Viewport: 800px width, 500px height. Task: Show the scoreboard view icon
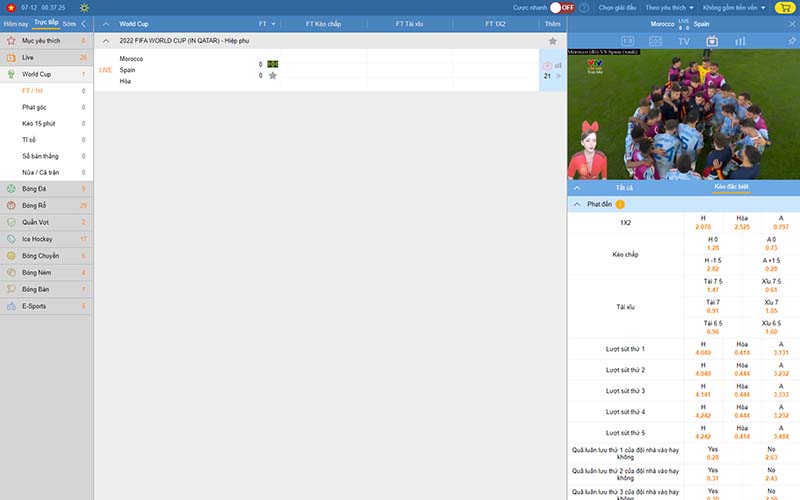click(x=628, y=41)
